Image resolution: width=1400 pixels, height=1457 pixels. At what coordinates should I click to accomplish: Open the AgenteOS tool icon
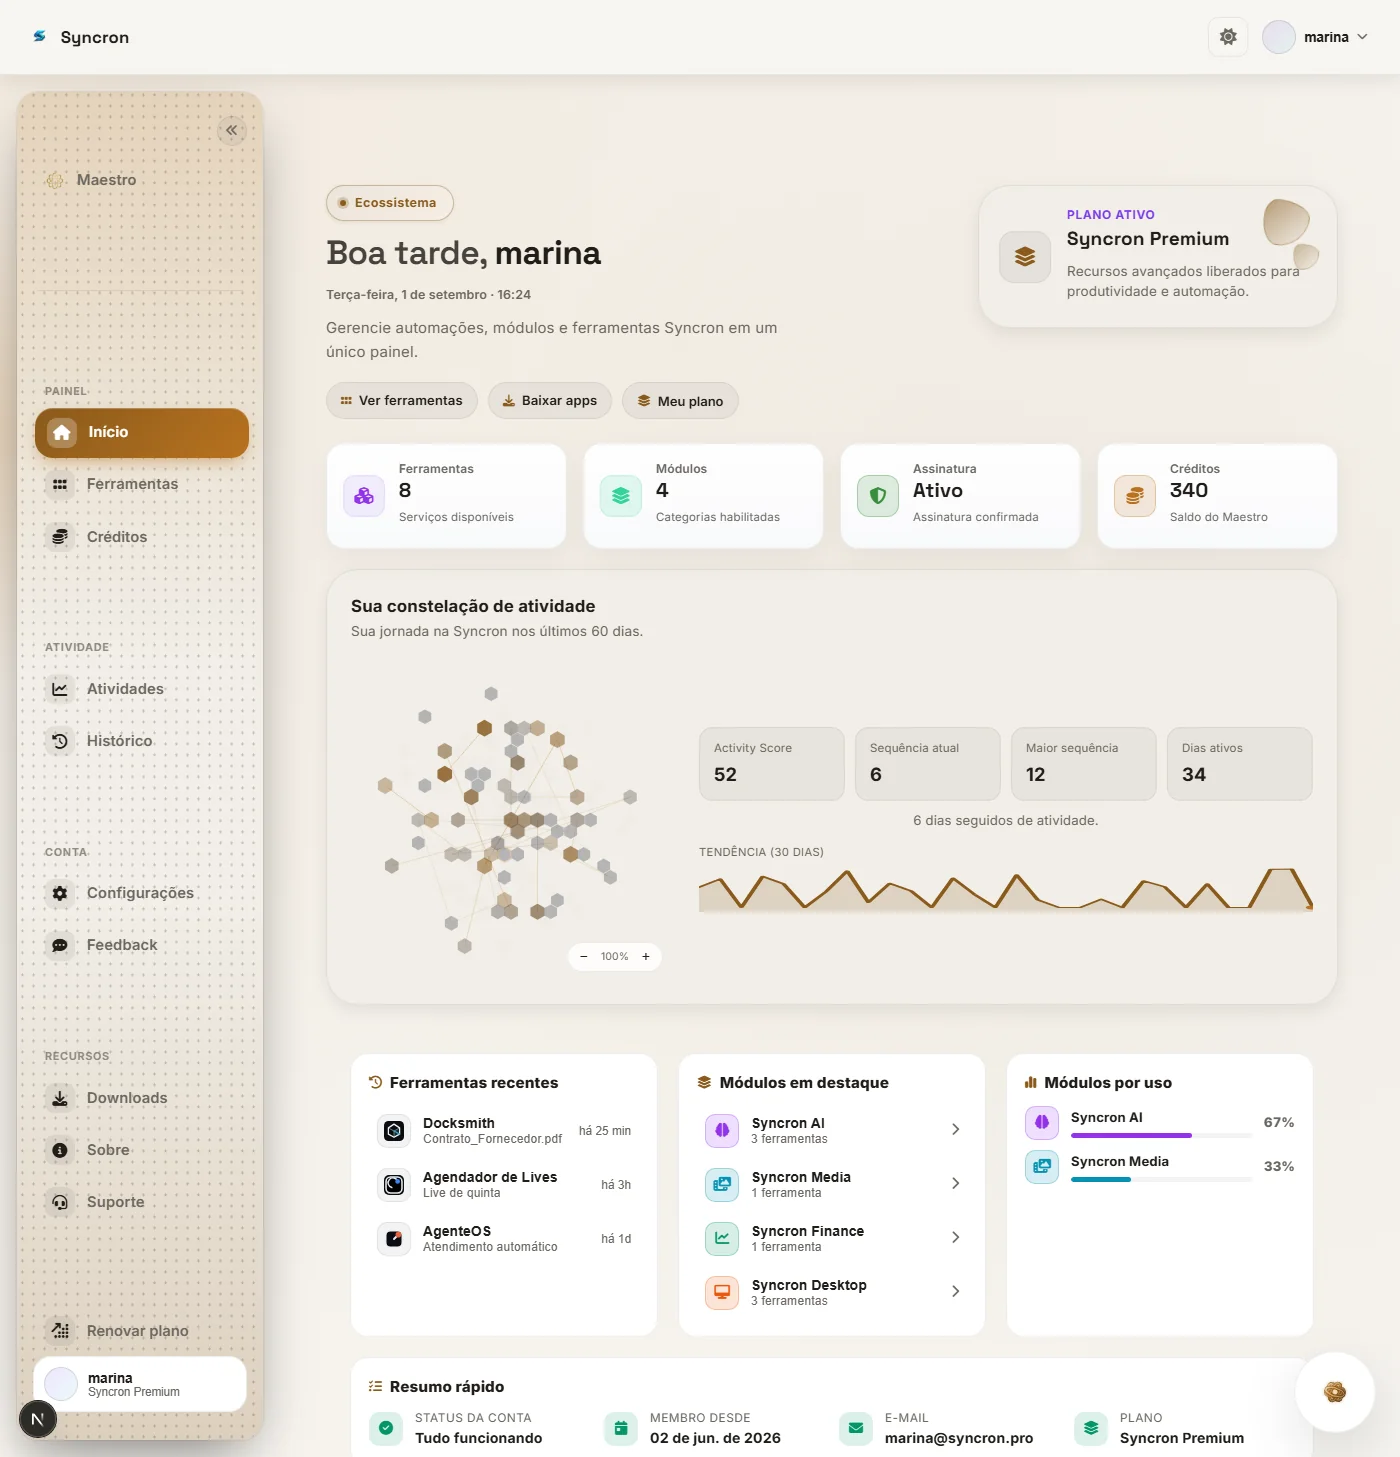point(394,1239)
